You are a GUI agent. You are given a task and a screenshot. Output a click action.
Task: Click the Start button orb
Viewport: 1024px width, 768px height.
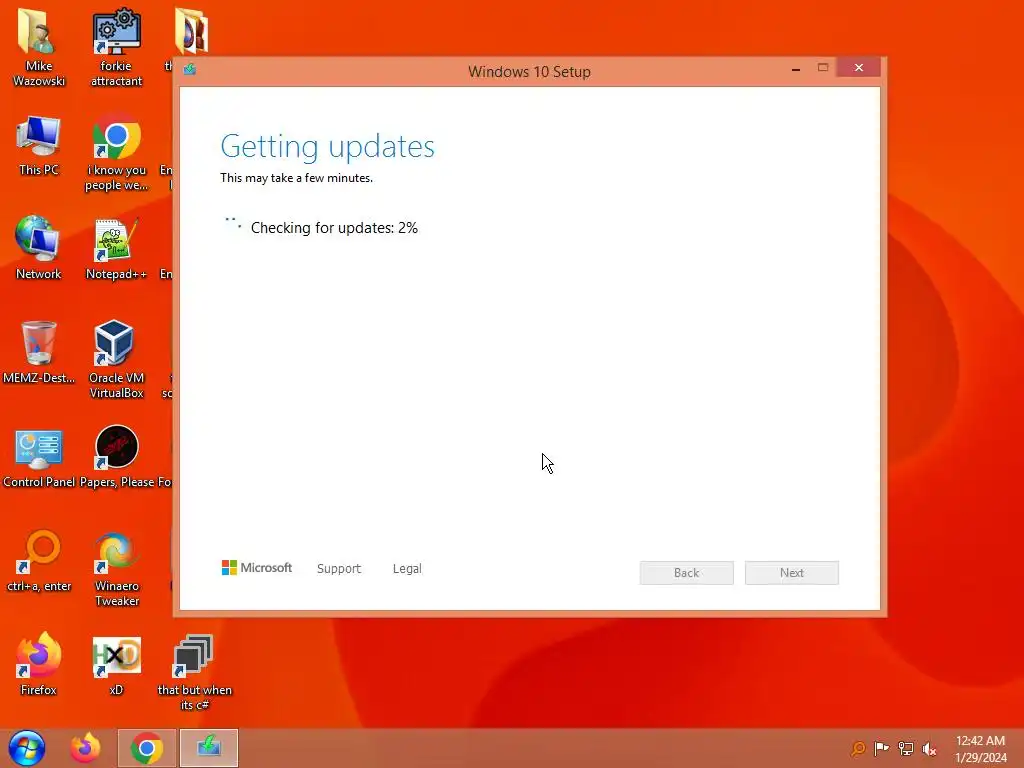click(x=27, y=748)
